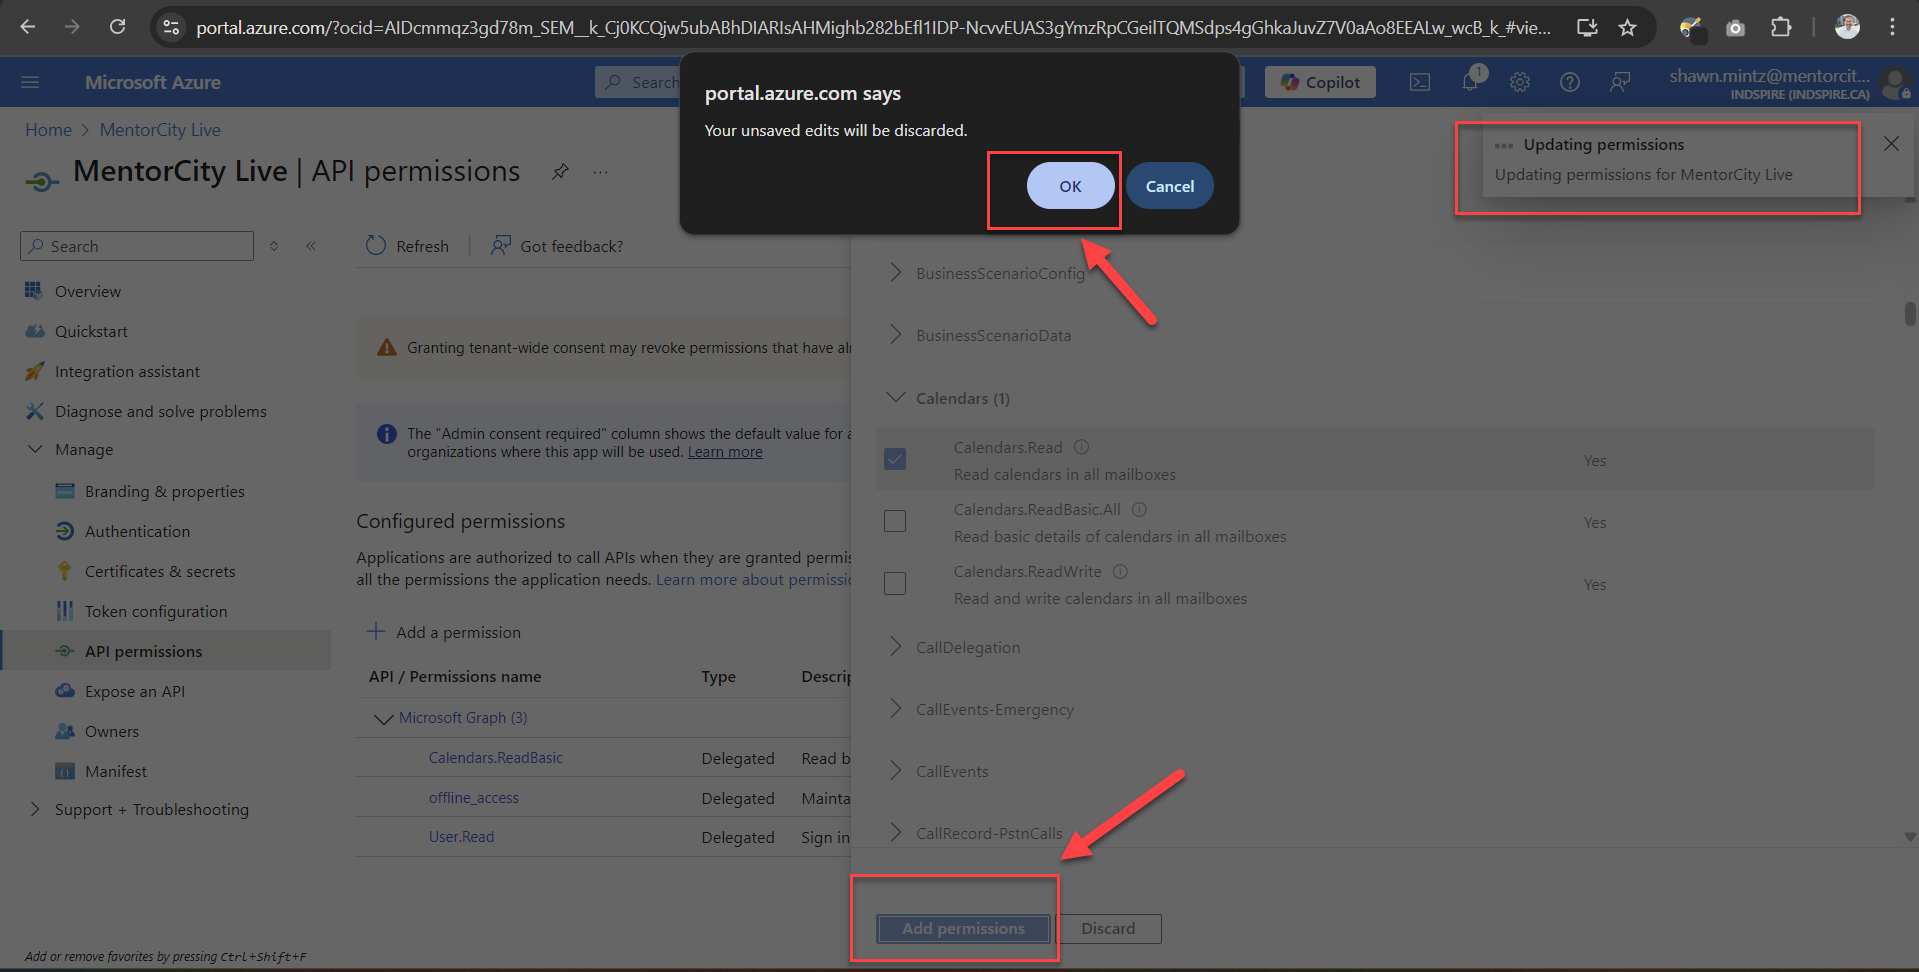The height and width of the screenshot is (972, 1919).
Task: Click OK in the discard dialog
Action: click(1070, 186)
